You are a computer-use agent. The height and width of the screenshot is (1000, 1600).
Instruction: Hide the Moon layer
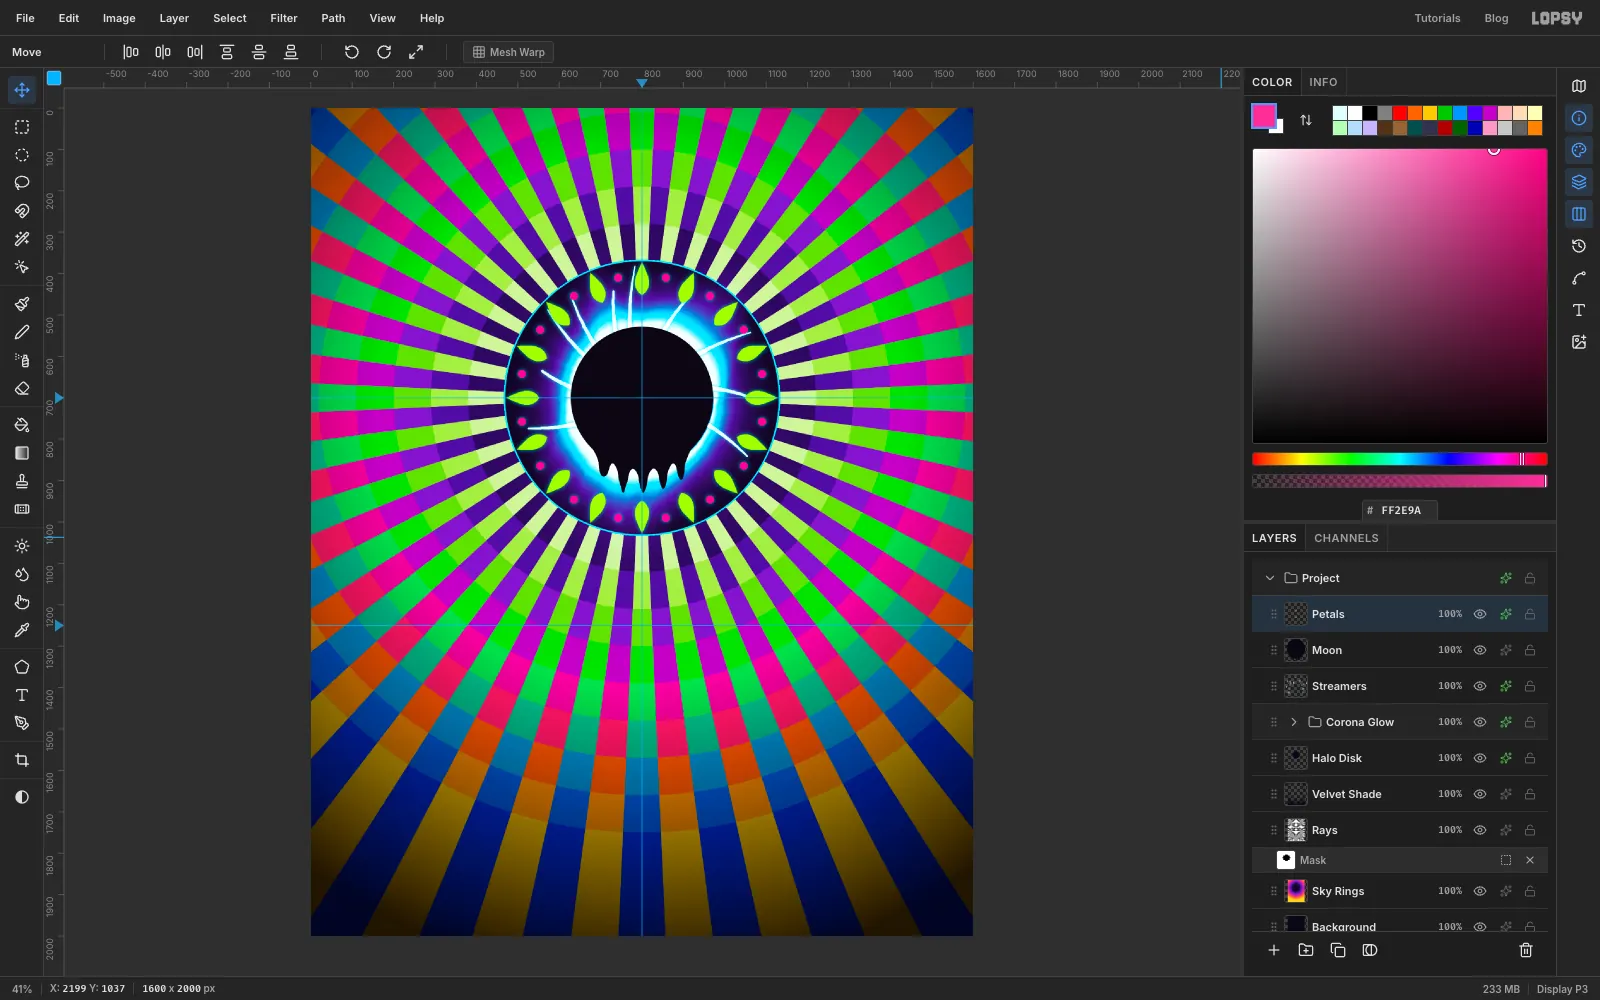click(x=1480, y=650)
